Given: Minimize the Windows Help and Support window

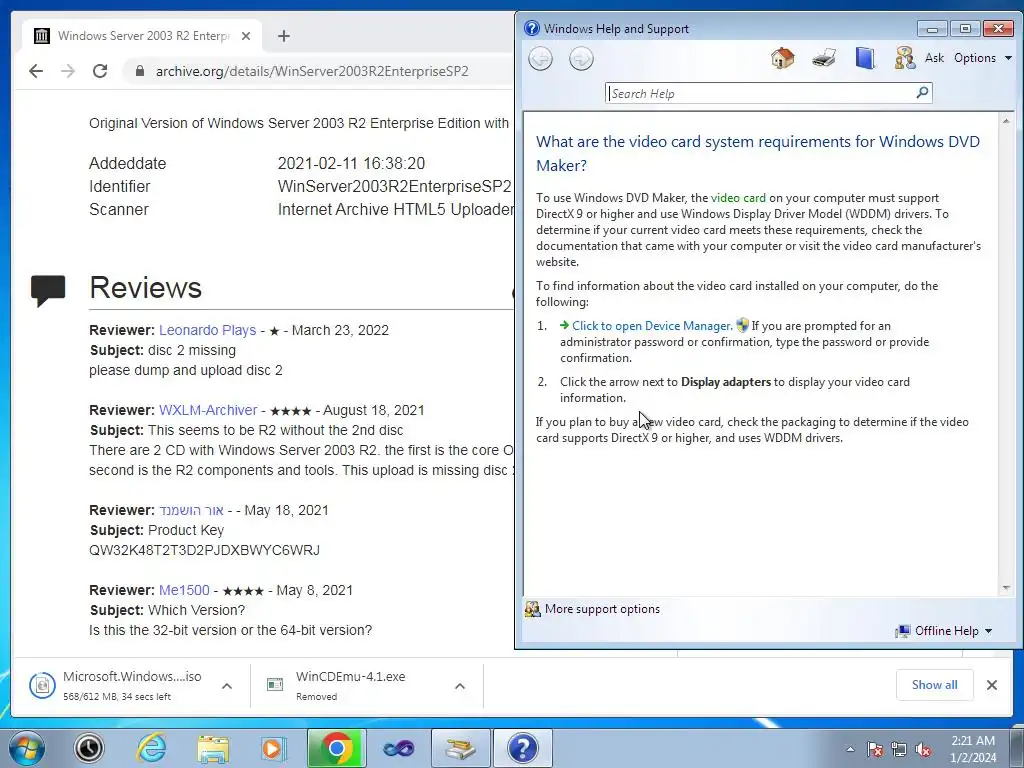Looking at the screenshot, I should point(931,29).
